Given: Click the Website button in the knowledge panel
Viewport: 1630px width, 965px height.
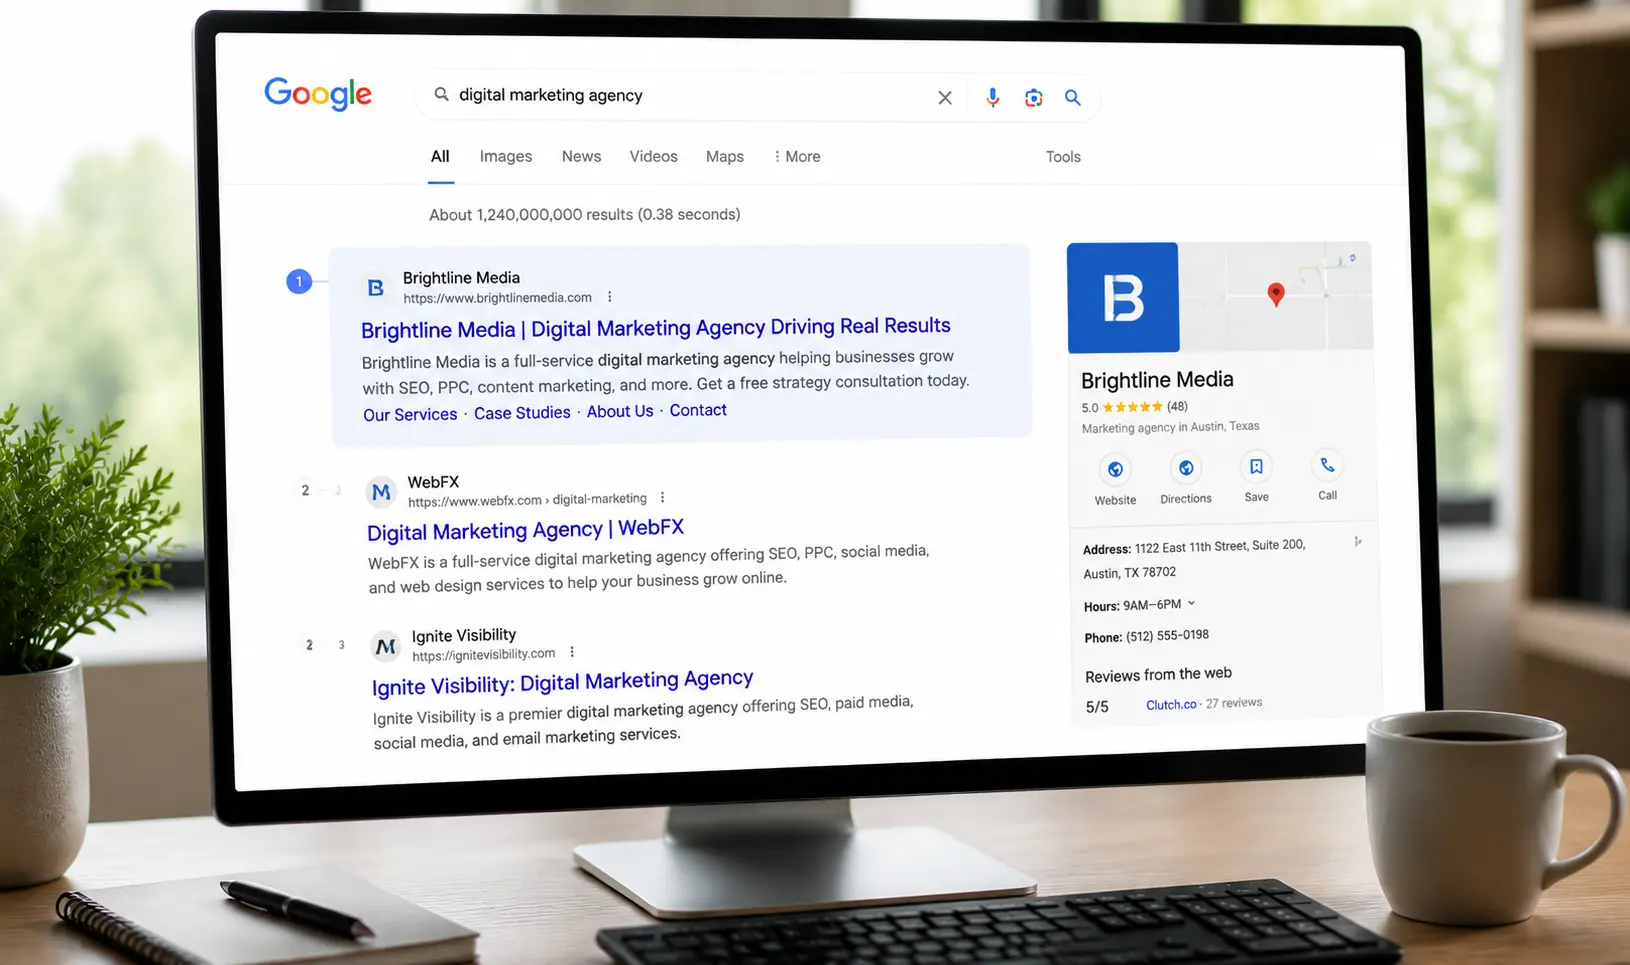Looking at the screenshot, I should coord(1115,480).
